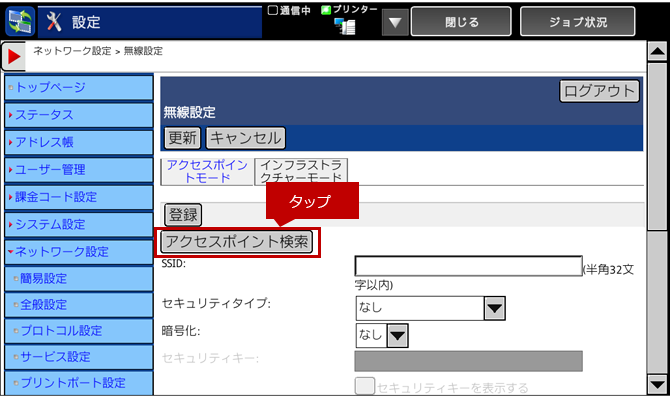Tap アクセスポイント検索 button

coord(237,242)
